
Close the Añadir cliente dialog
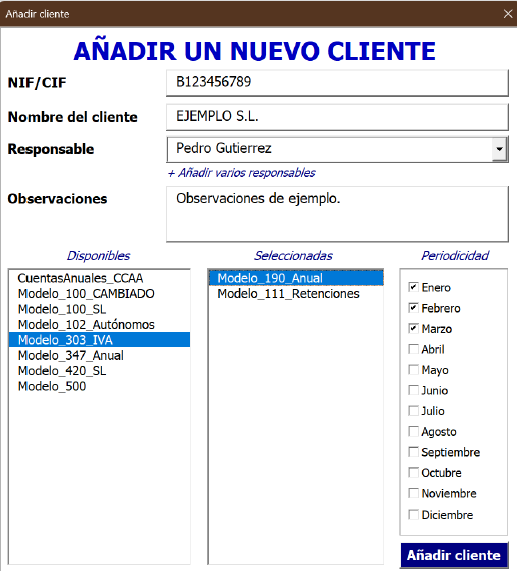[508, 14]
